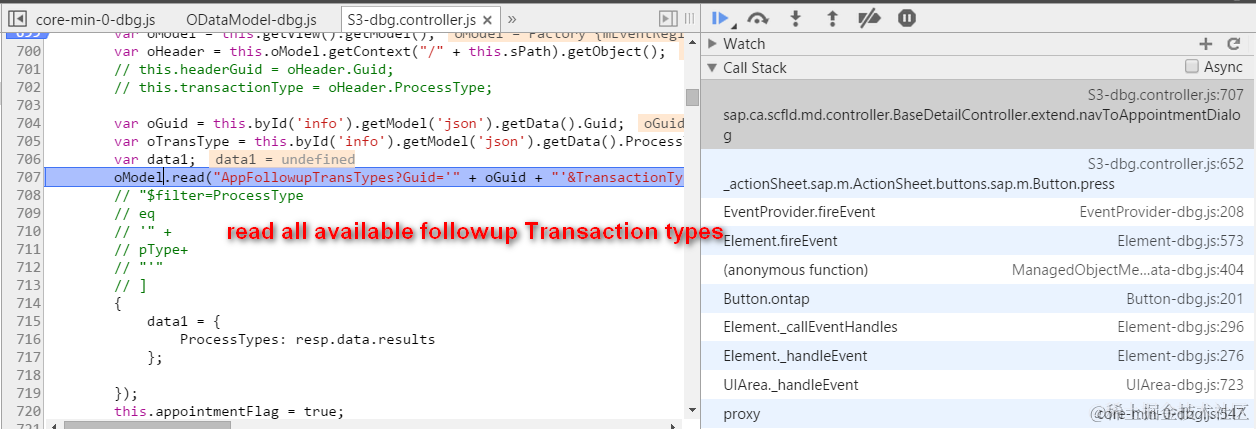
Task: Resume script execution button
Action: 719,17
